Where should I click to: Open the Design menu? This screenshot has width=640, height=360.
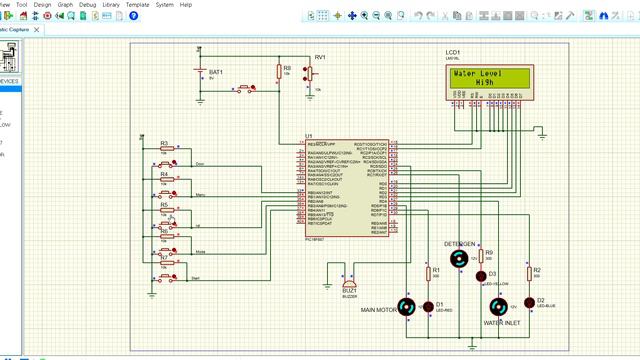pos(42,5)
